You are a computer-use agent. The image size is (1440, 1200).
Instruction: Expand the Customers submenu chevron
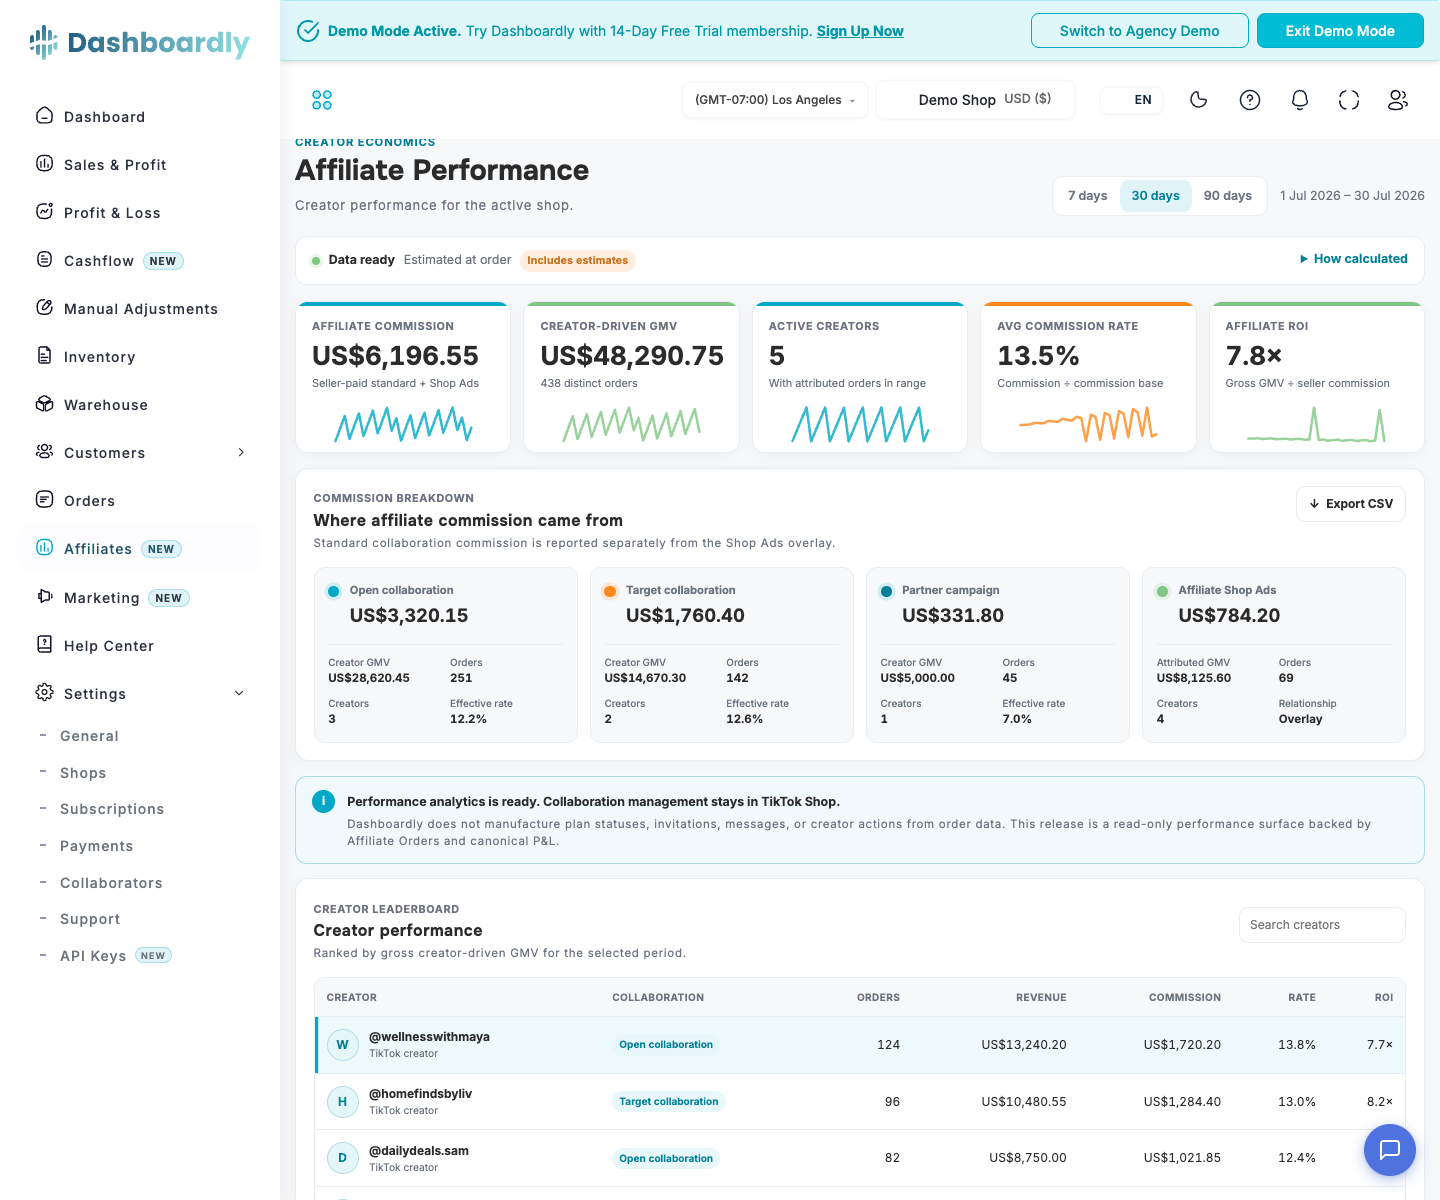[x=241, y=453]
